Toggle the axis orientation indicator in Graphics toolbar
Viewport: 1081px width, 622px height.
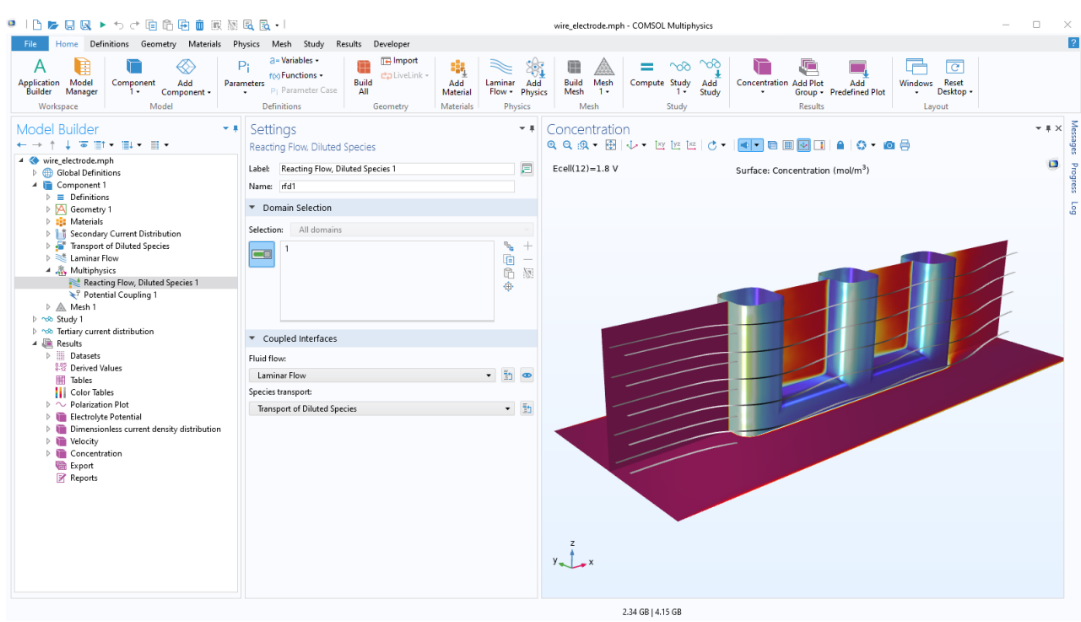pyautogui.click(x=804, y=146)
